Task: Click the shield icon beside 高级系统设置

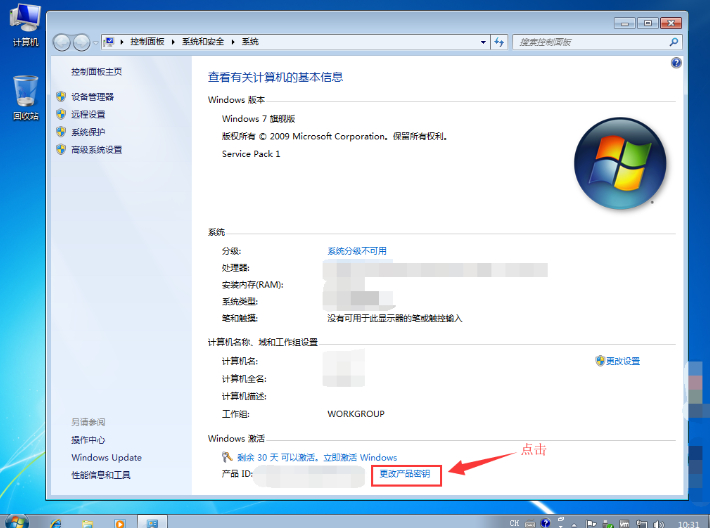Action: [61, 149]
